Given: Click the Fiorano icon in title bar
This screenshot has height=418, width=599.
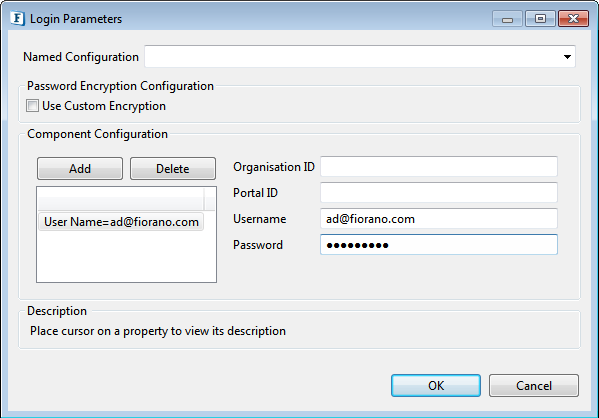Looking at the screenshot, I should 17,18.
